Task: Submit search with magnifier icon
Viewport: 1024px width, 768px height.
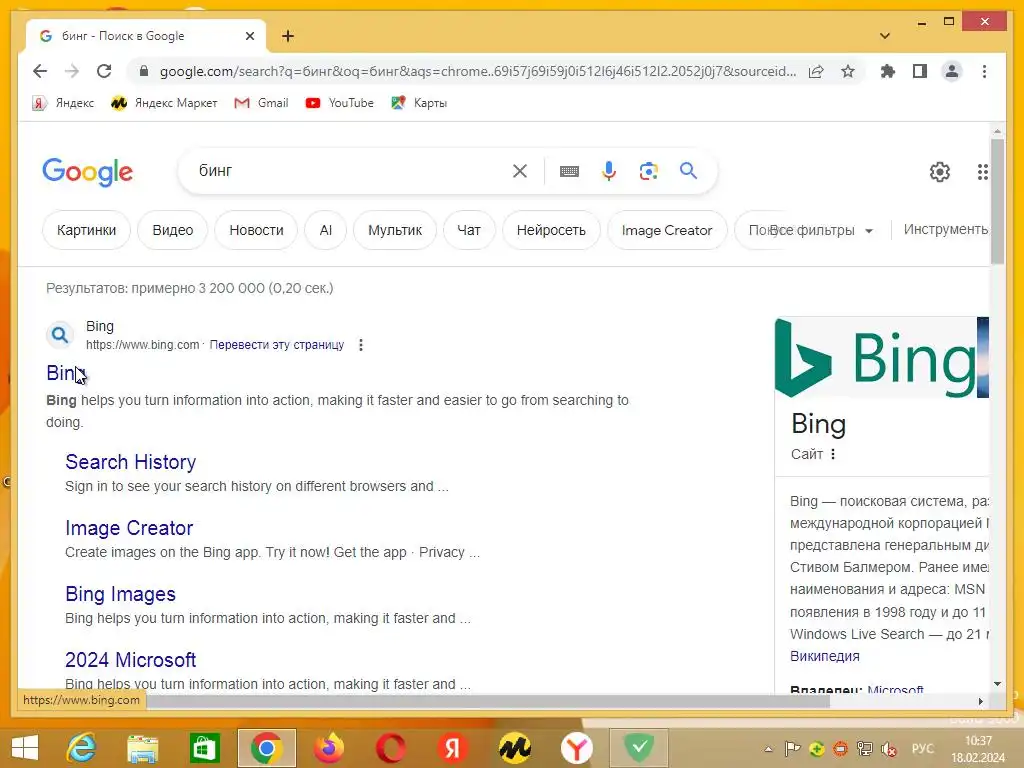Action: [x=688, y=171]
